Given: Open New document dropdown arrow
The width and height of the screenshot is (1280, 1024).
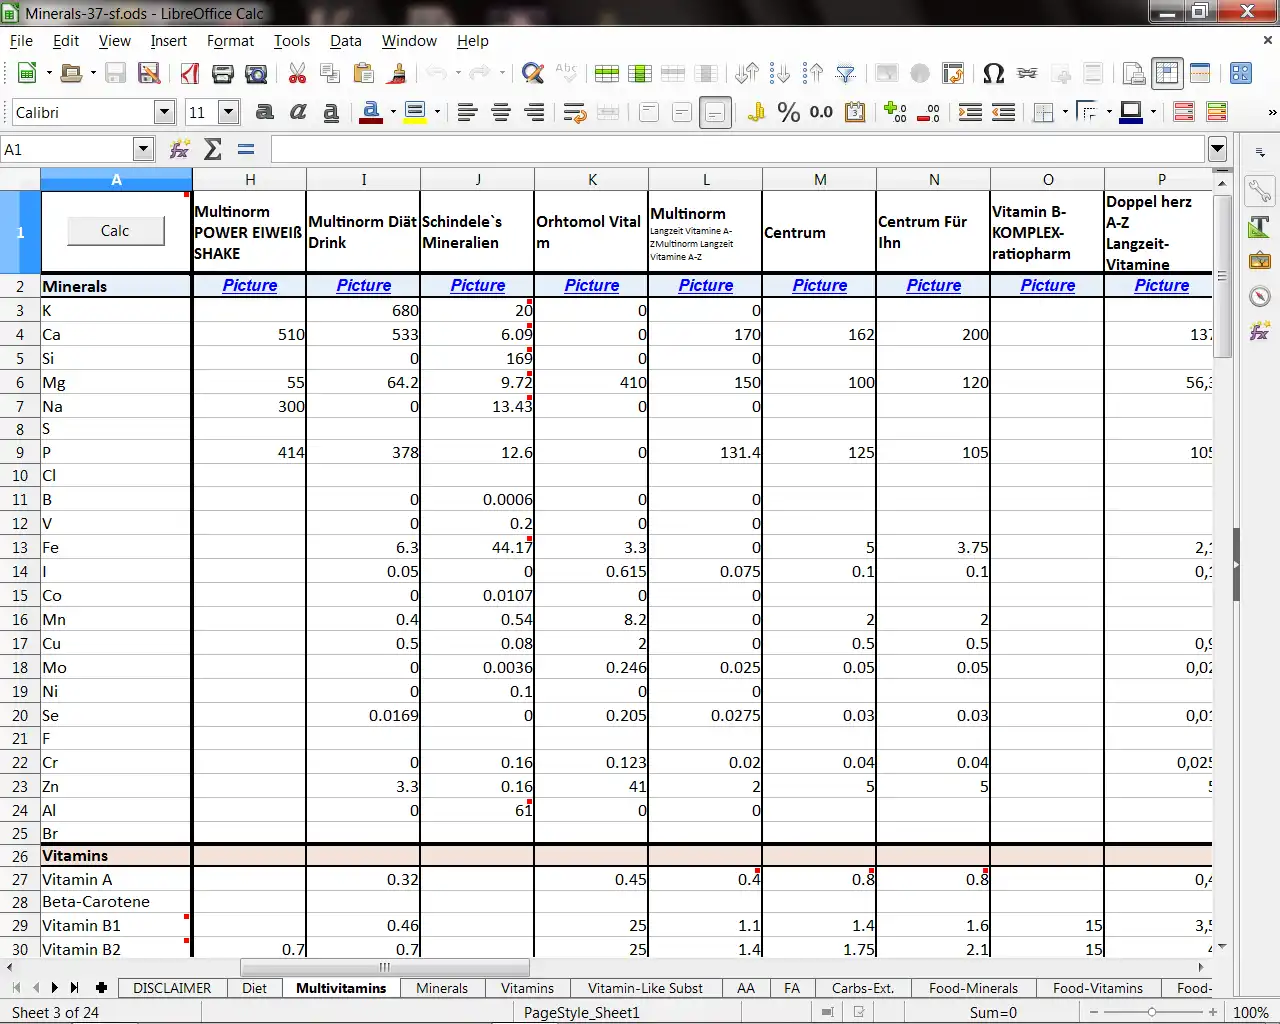Looking at the screenshot, I should pyautogui.click(x=48, y=73).
